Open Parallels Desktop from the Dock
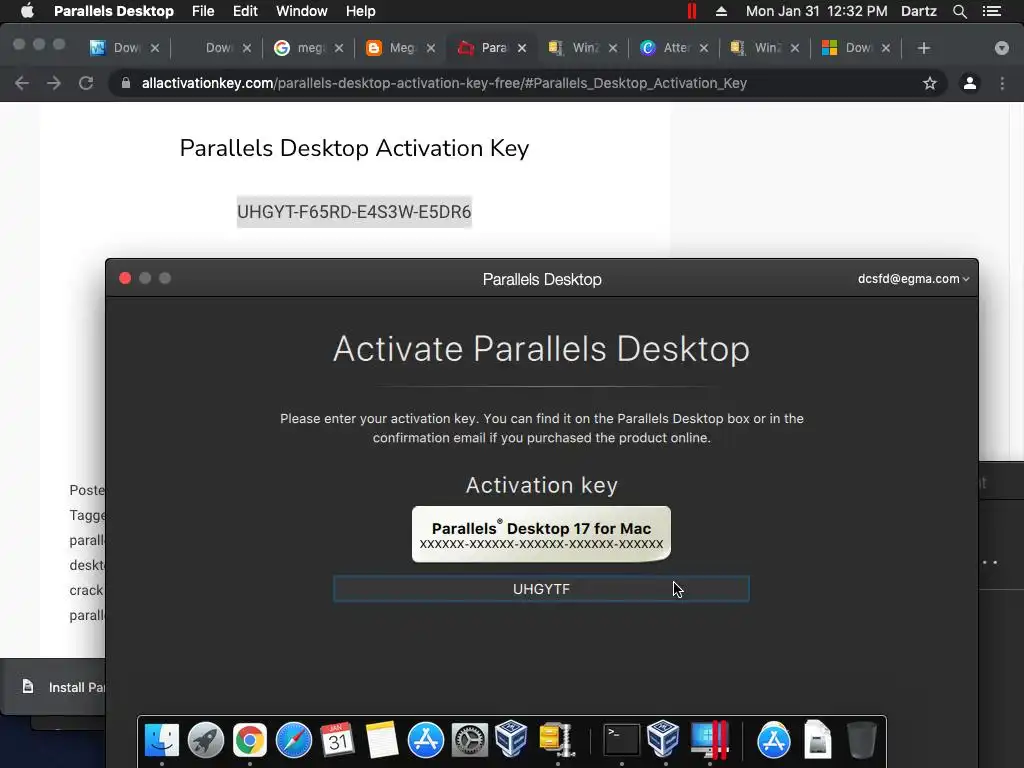Image resolution: width=1024 pixels, height=768 pixels. point(710,740)
